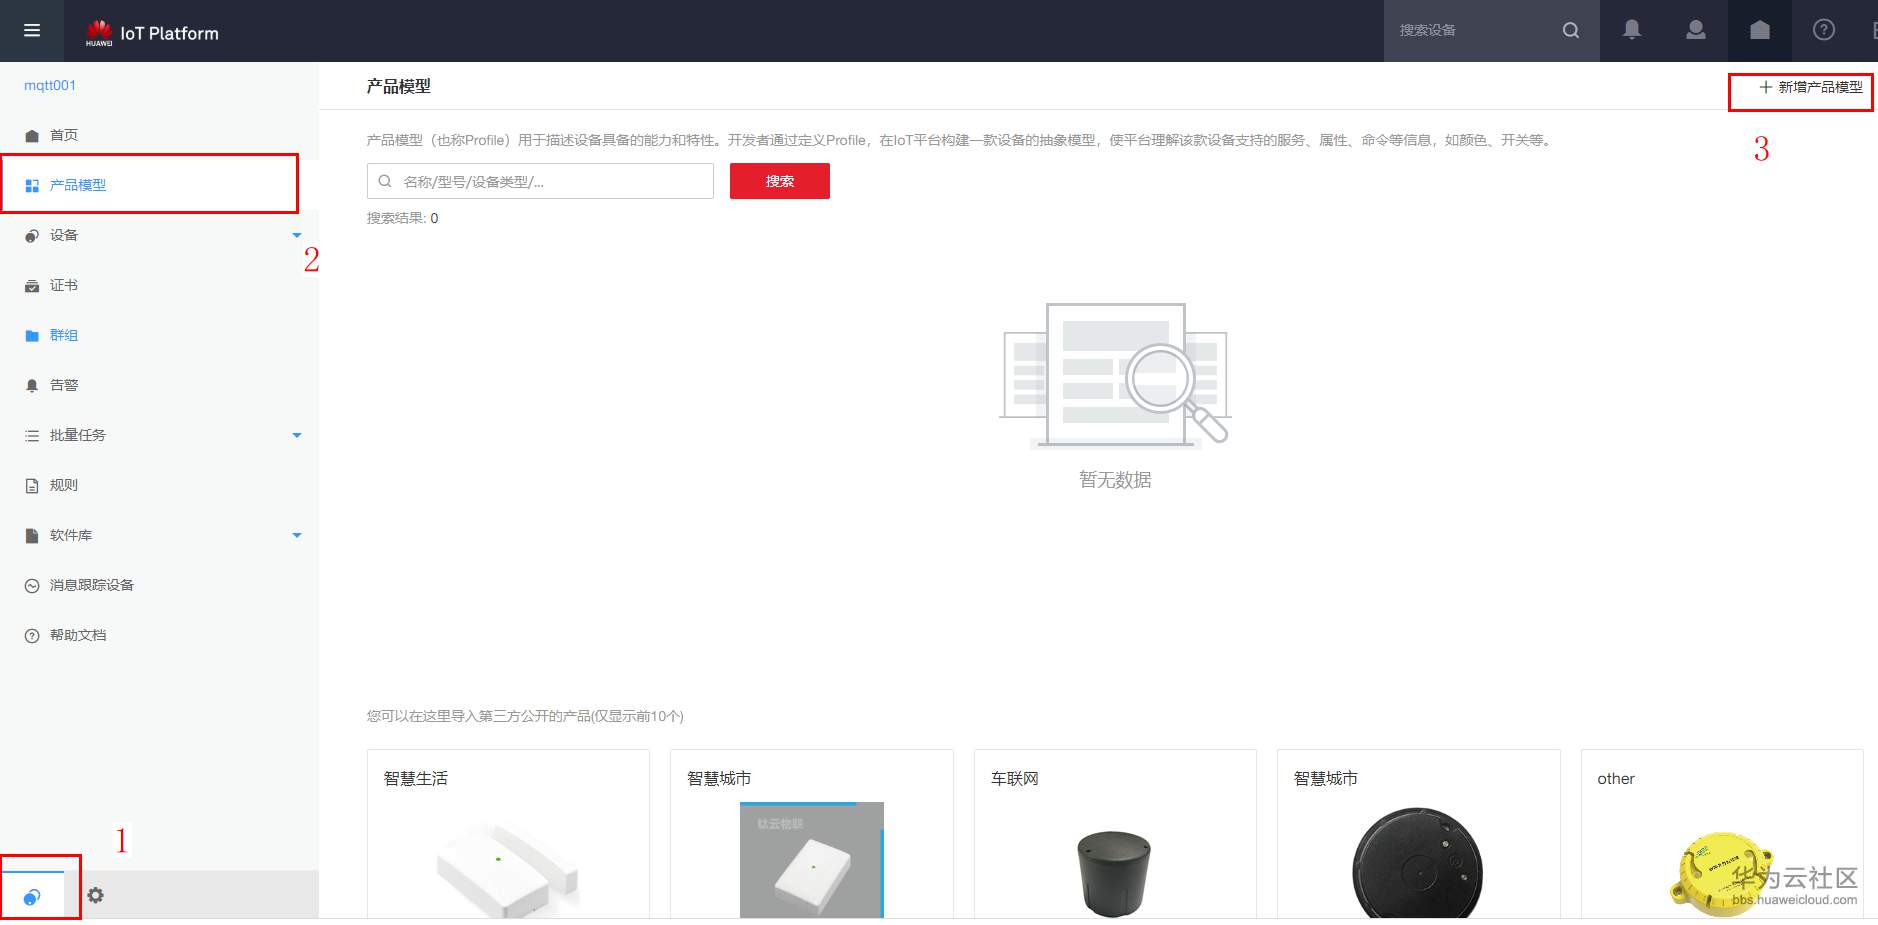
Task: Click the settings gear at bottom left
Action: [x=96, y=895]
